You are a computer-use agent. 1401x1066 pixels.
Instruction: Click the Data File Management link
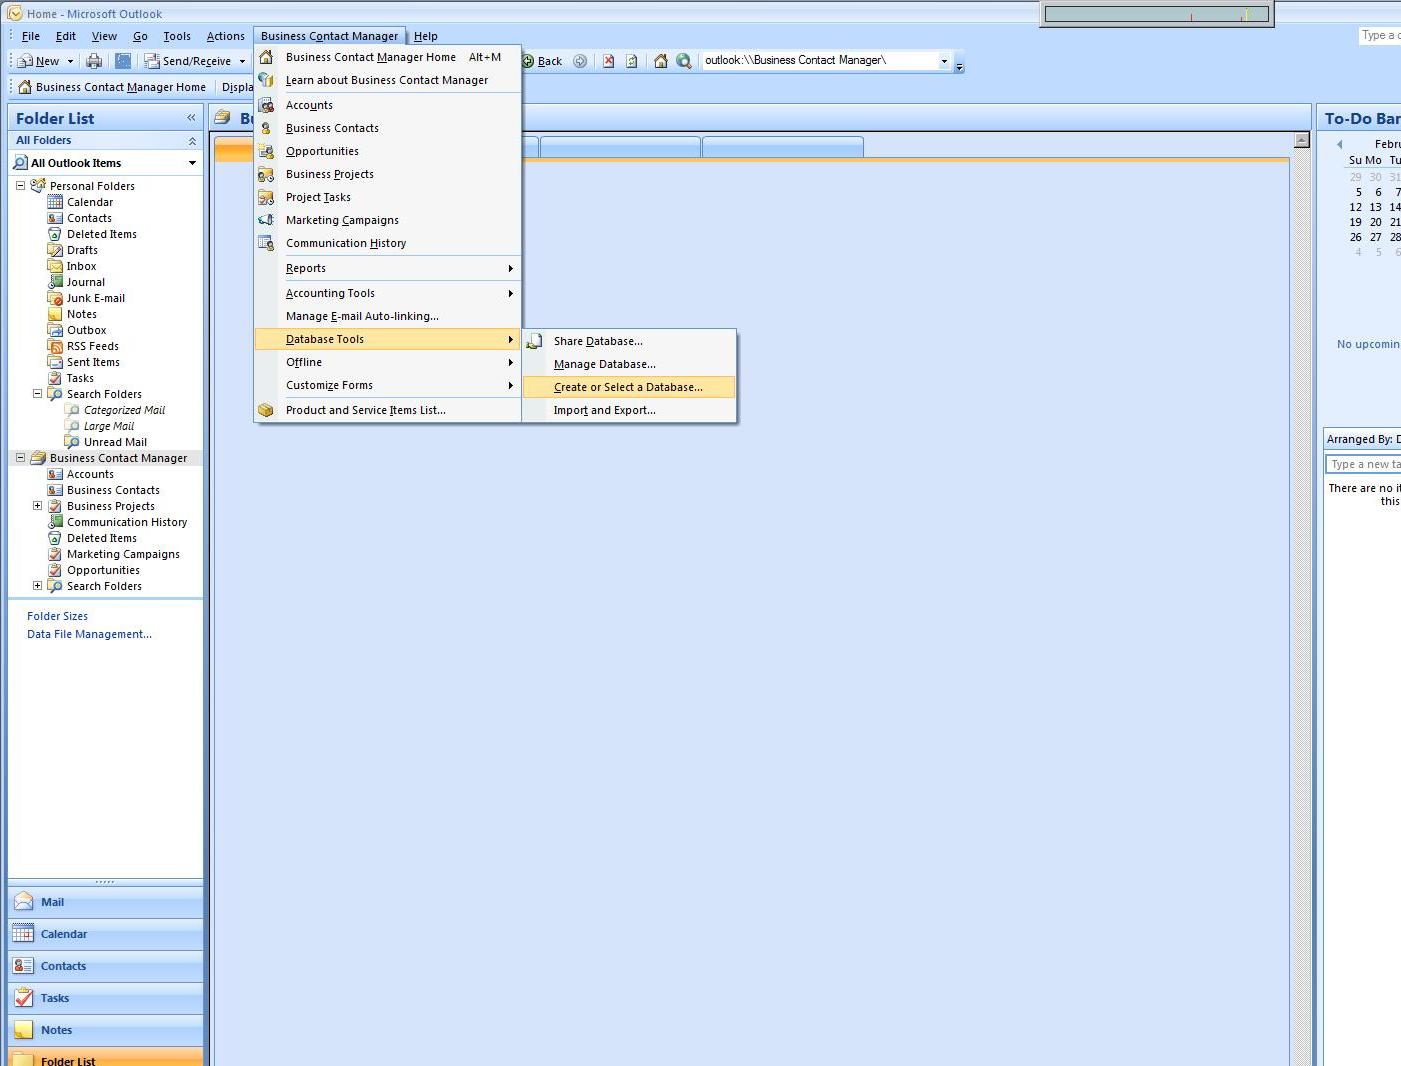tap(89, 634)
